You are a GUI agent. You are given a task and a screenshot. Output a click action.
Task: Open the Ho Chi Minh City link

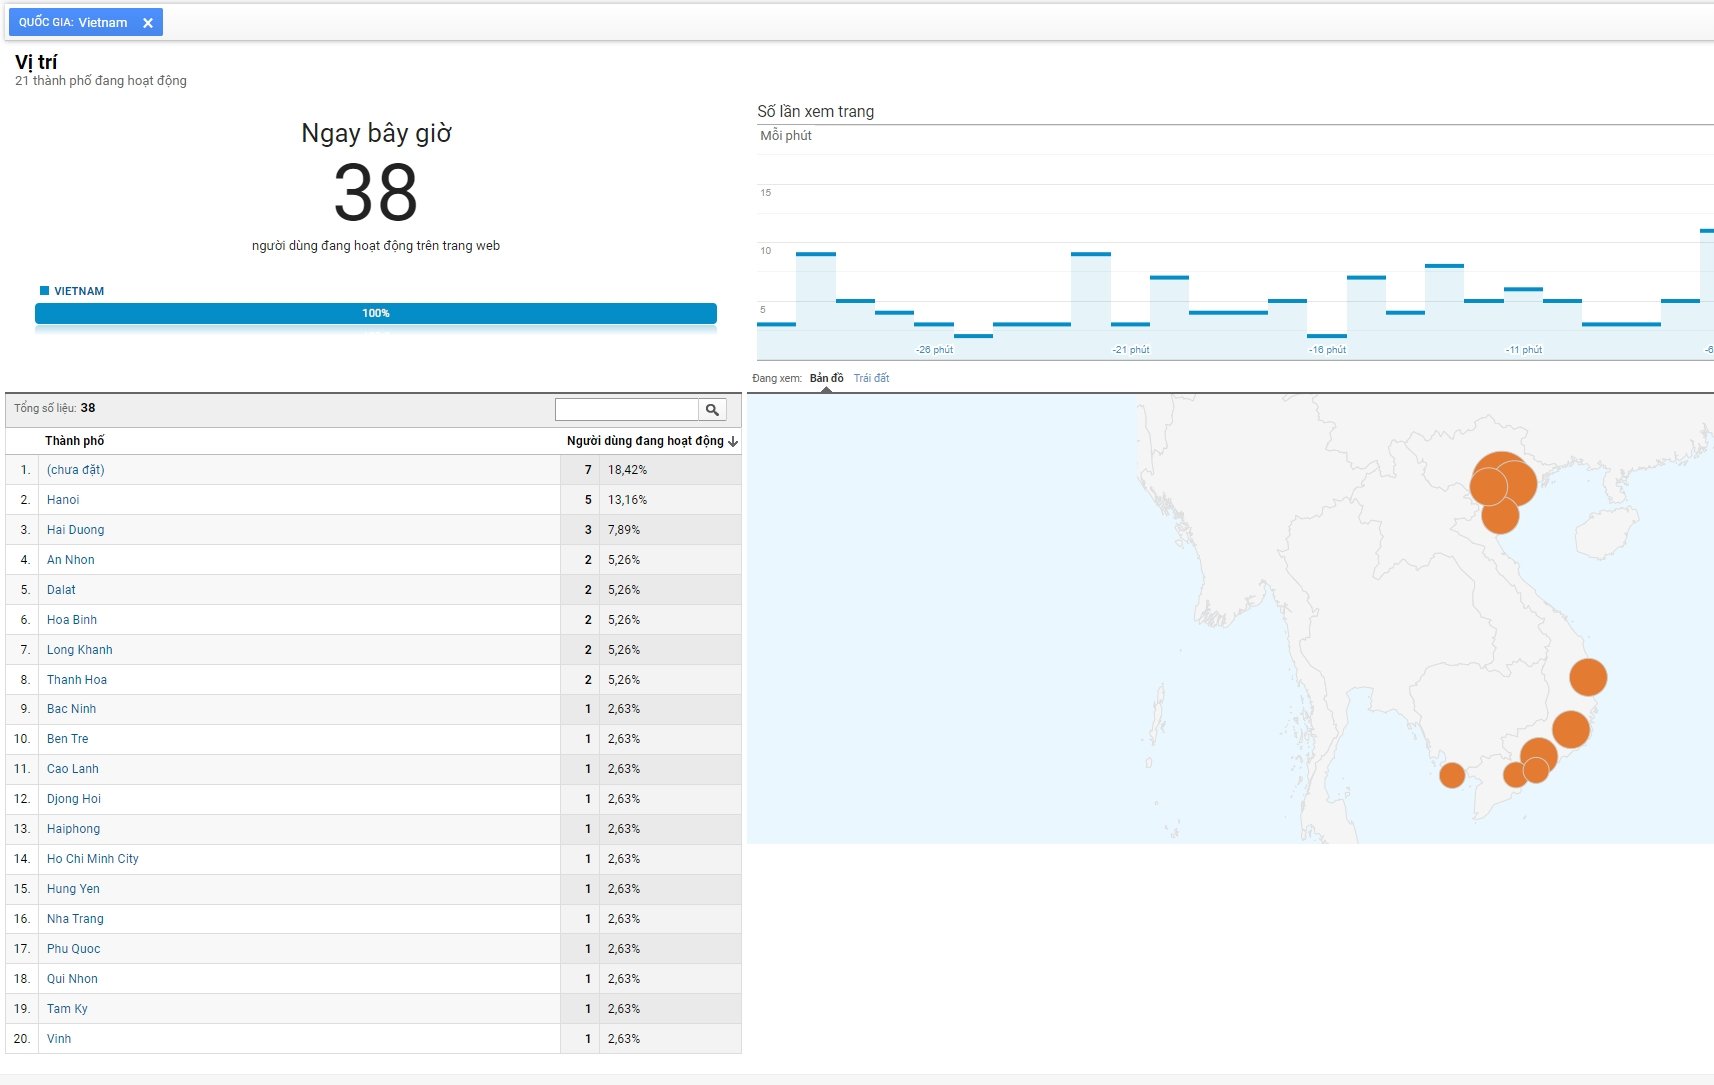pyautogui.click(x=93, y=859)
